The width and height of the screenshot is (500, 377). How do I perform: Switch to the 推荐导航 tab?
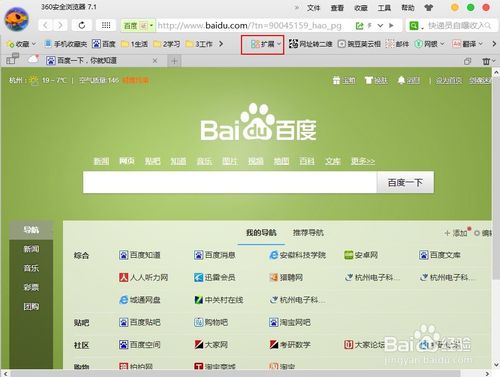pos(308,233)
